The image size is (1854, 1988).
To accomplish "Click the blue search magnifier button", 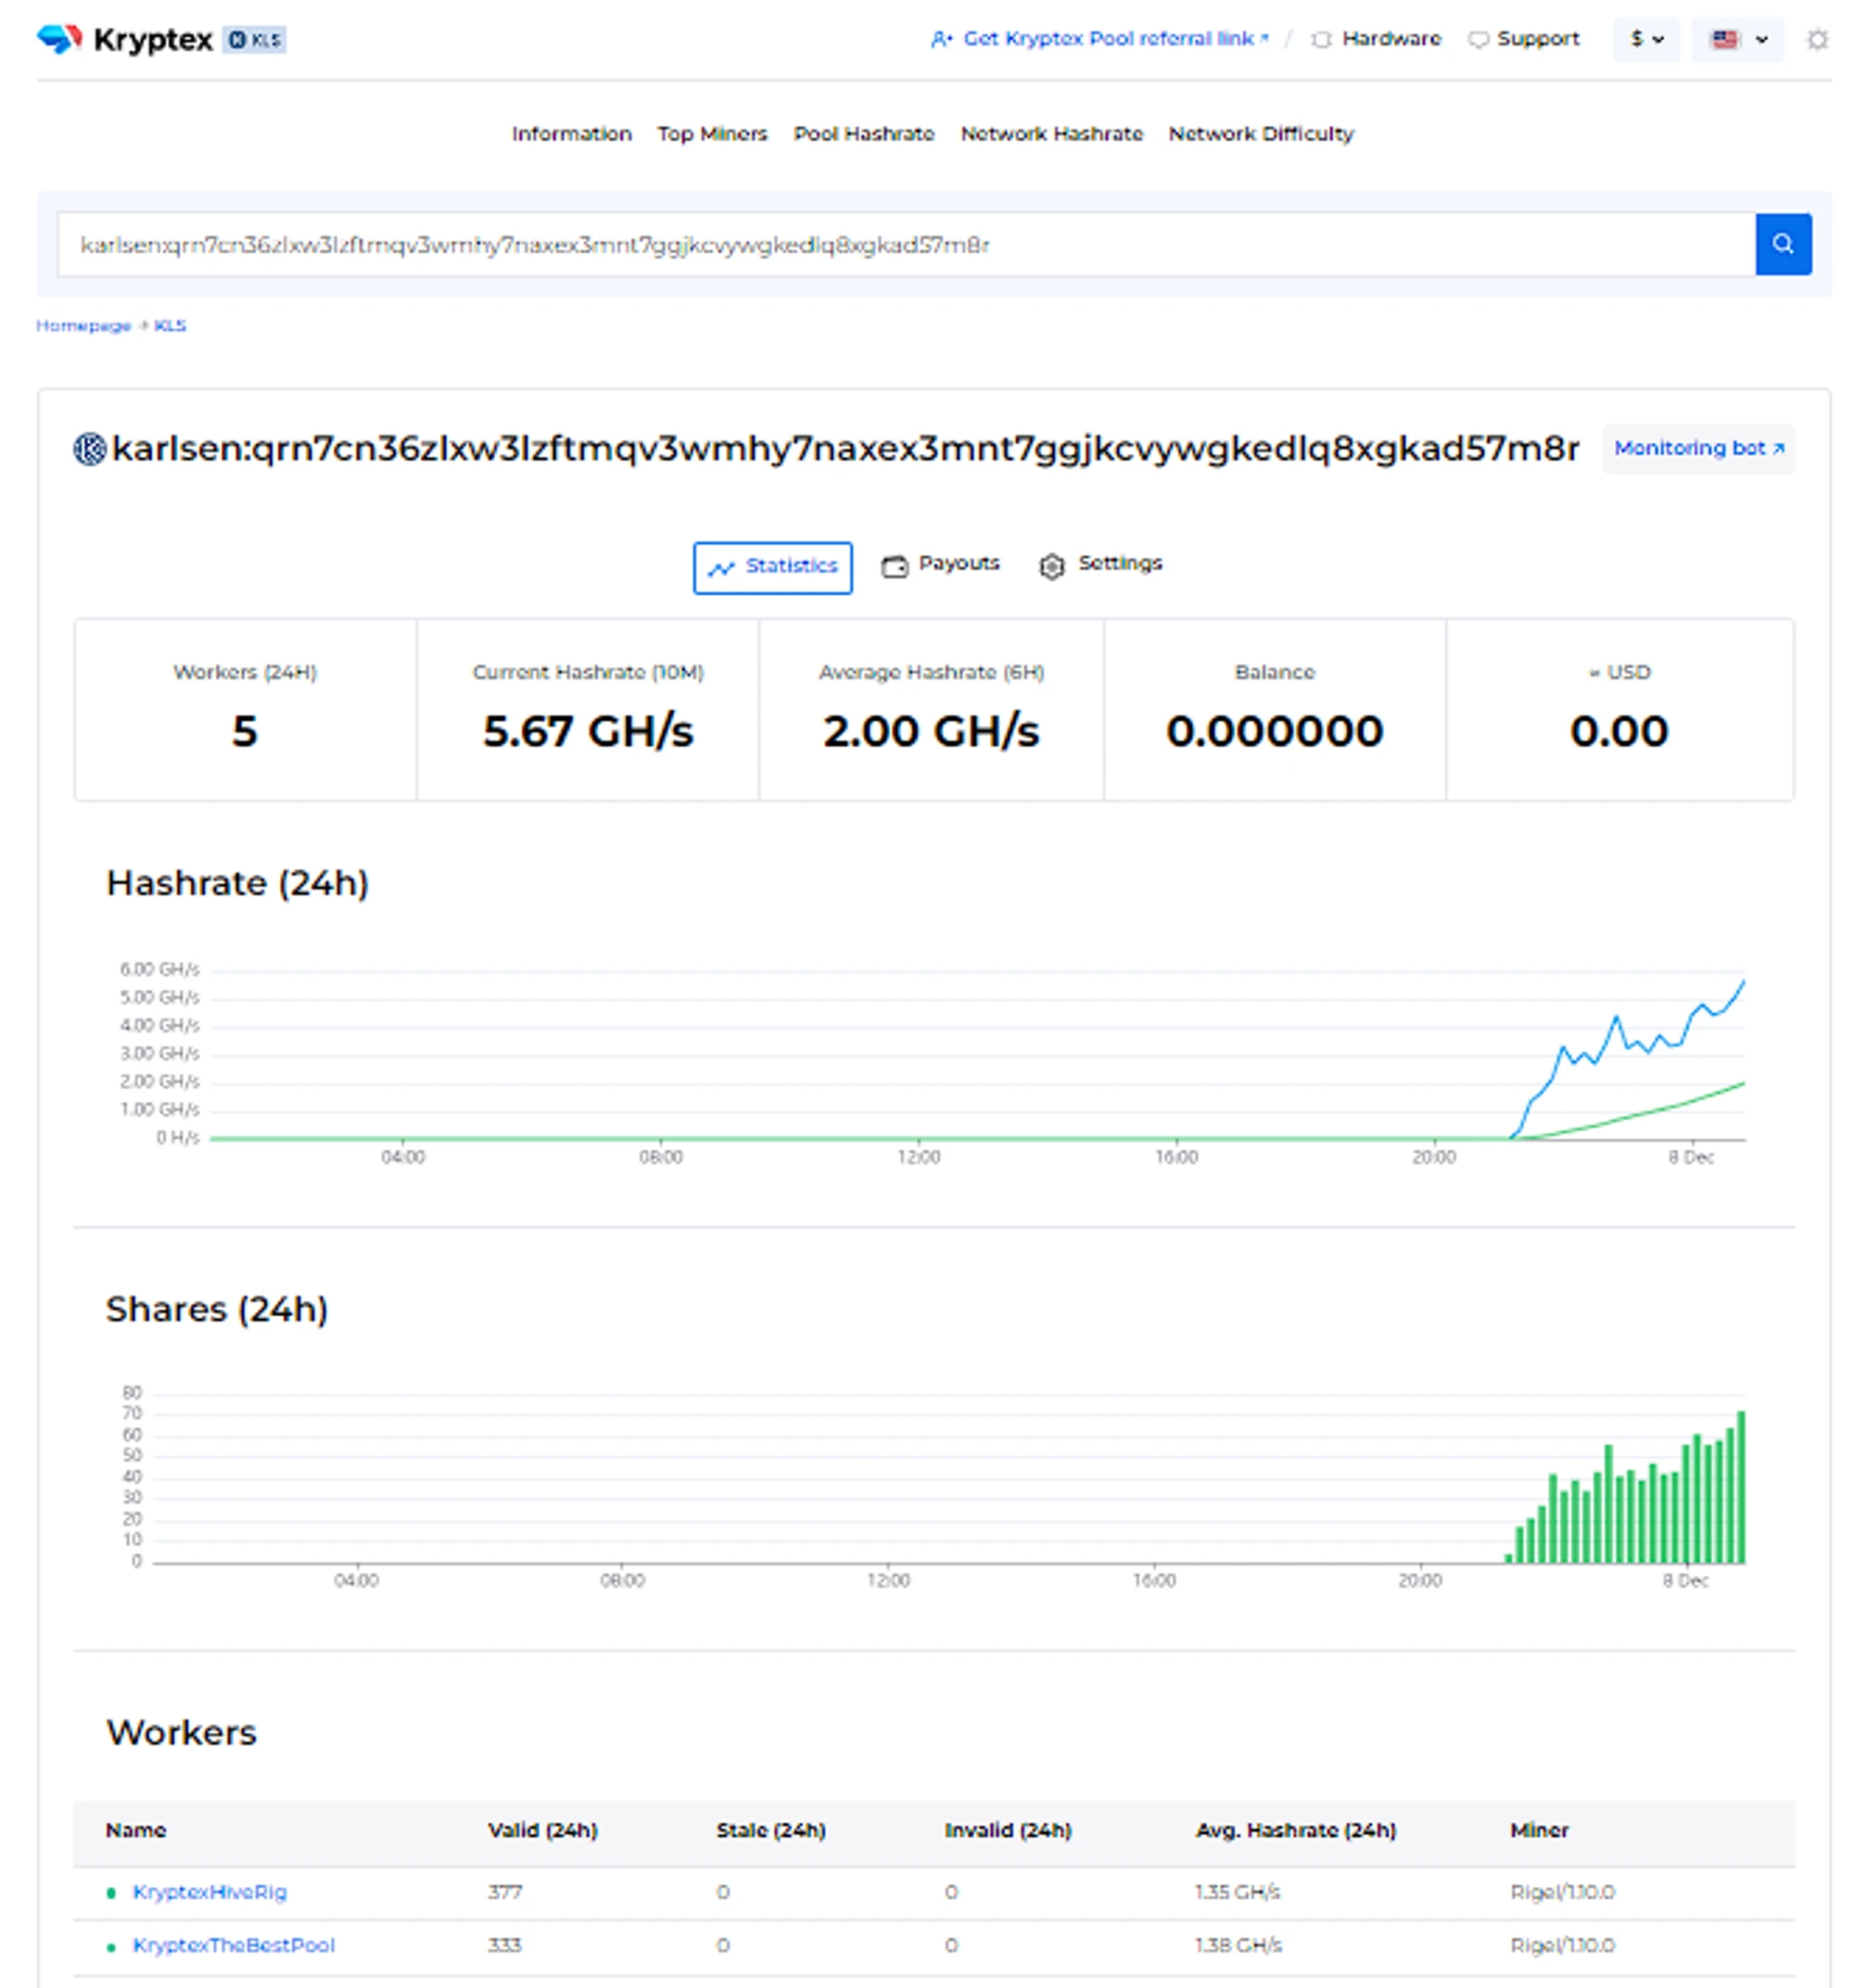I will [x=1782, y=244].
